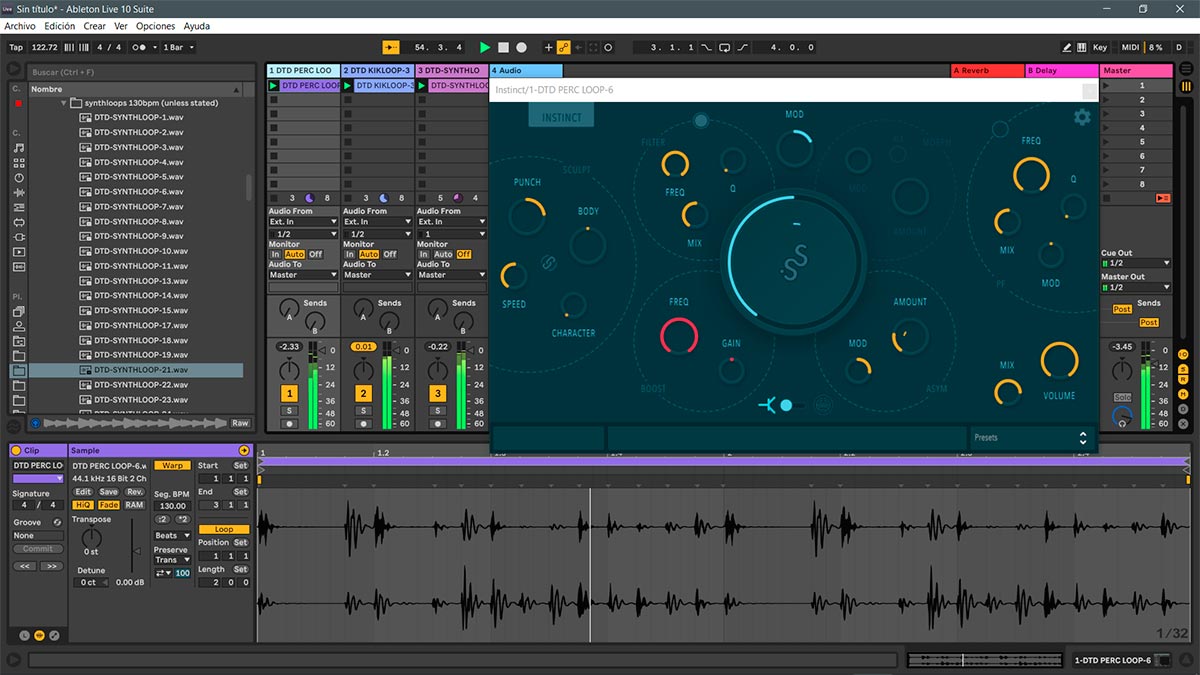Open the Archivo menu
The width and height of the screenshot is (1200, 675).
pyautogui.click(x=20, y=26)
